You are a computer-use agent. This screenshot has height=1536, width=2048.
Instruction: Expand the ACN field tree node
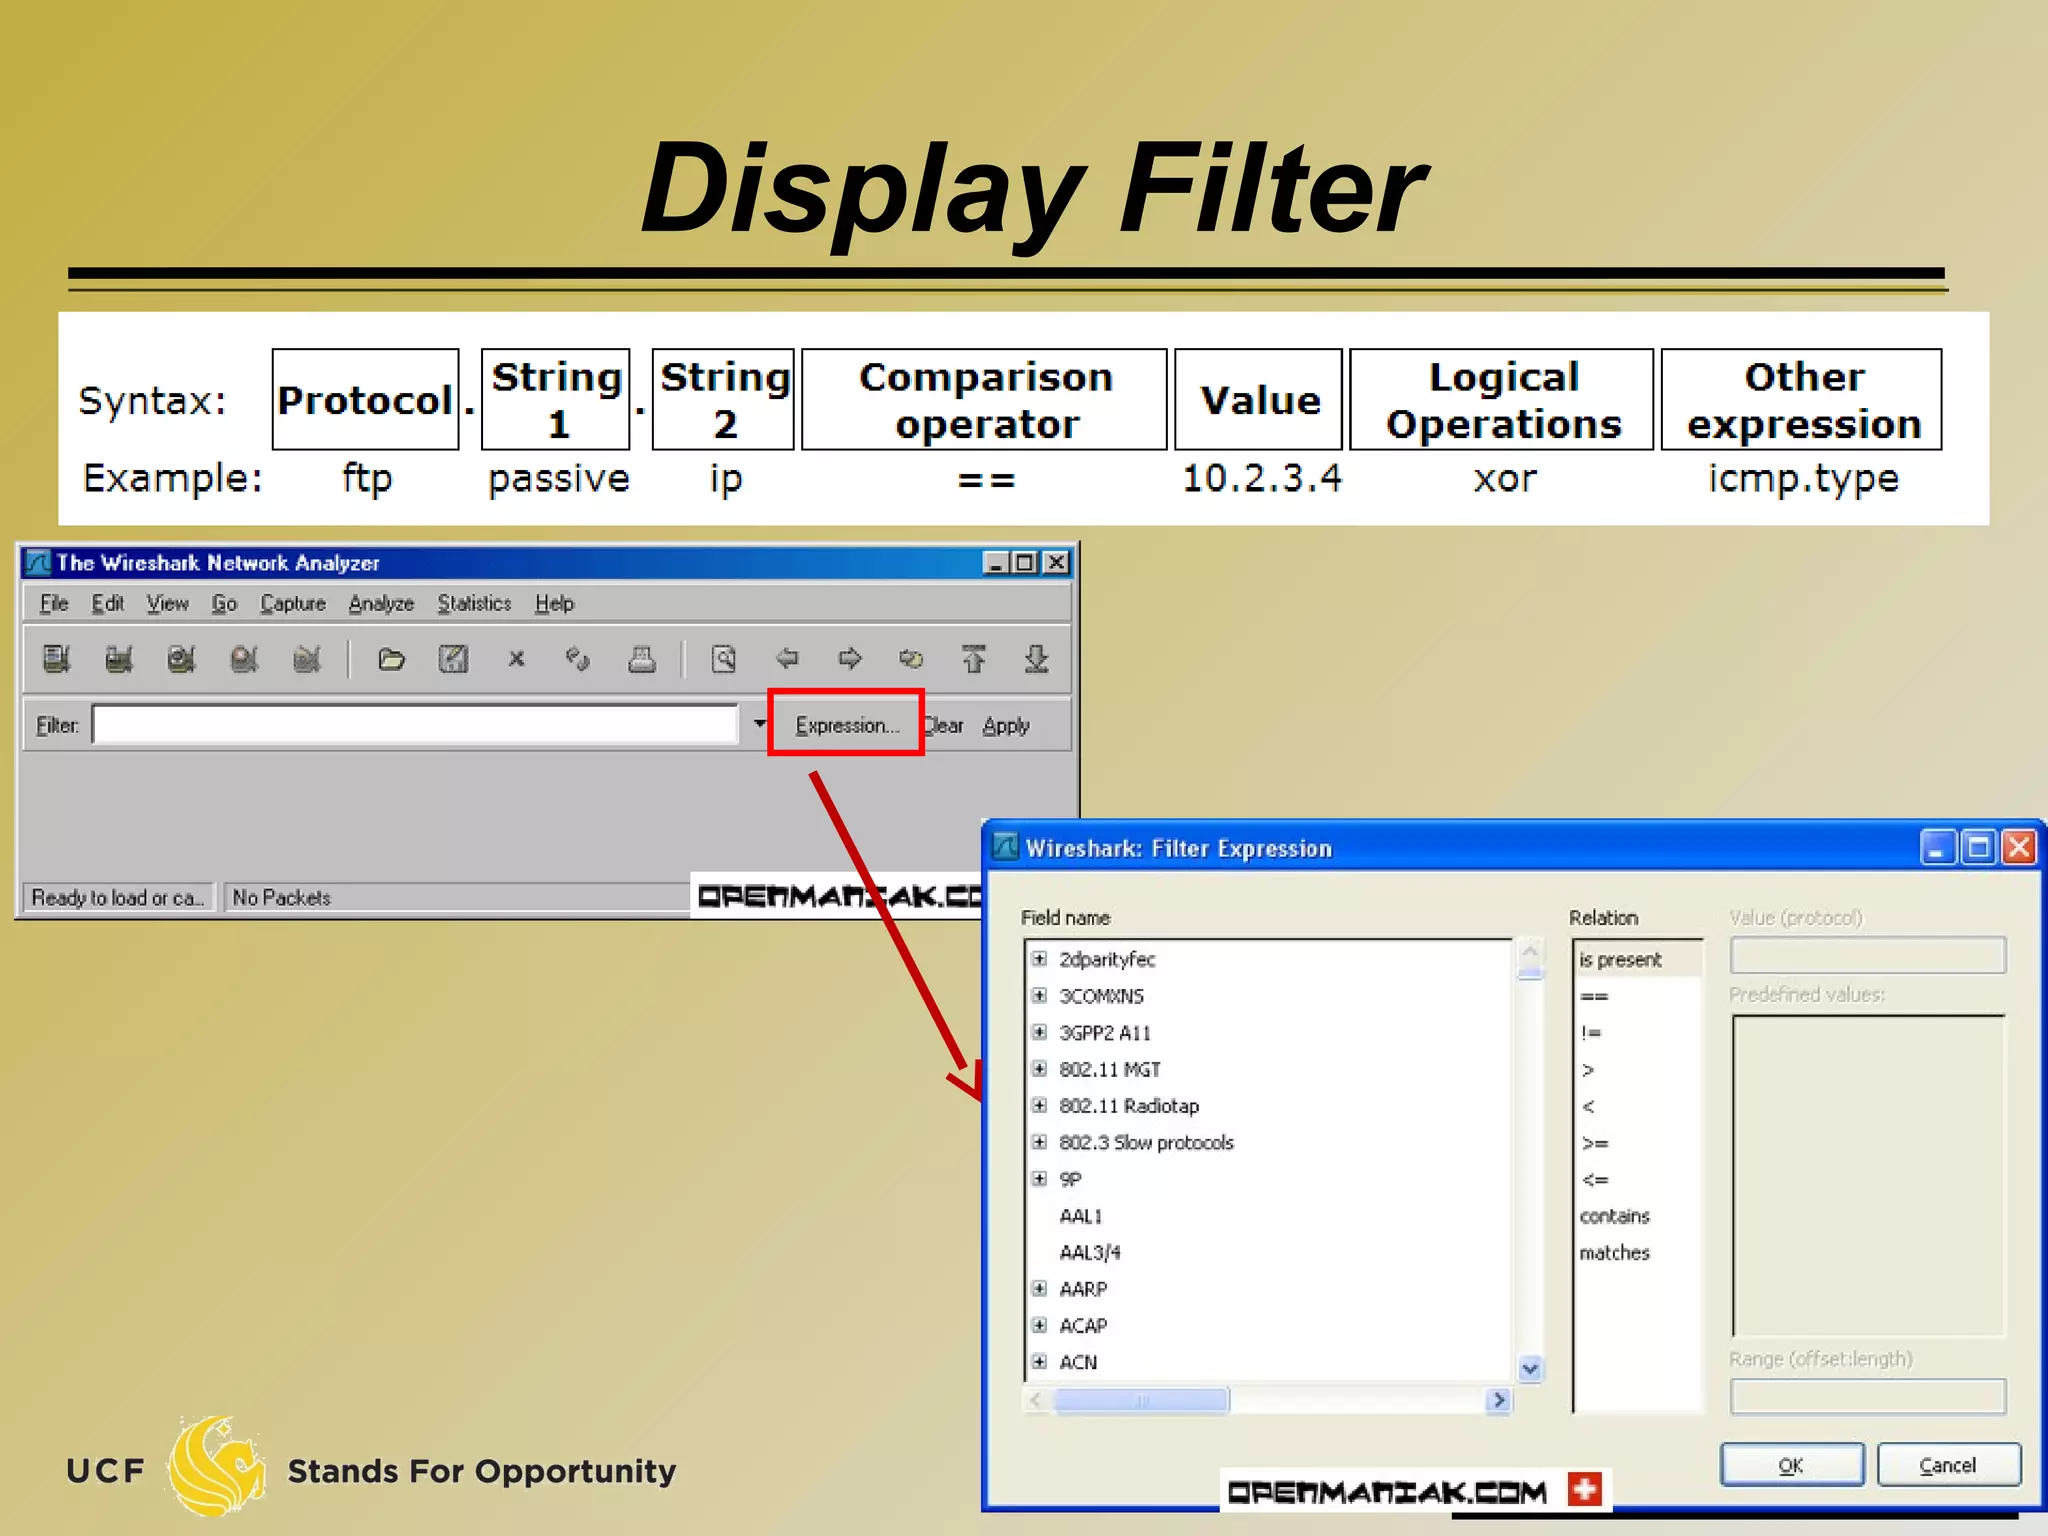pyautogui.click(x=1040, y=1361)
